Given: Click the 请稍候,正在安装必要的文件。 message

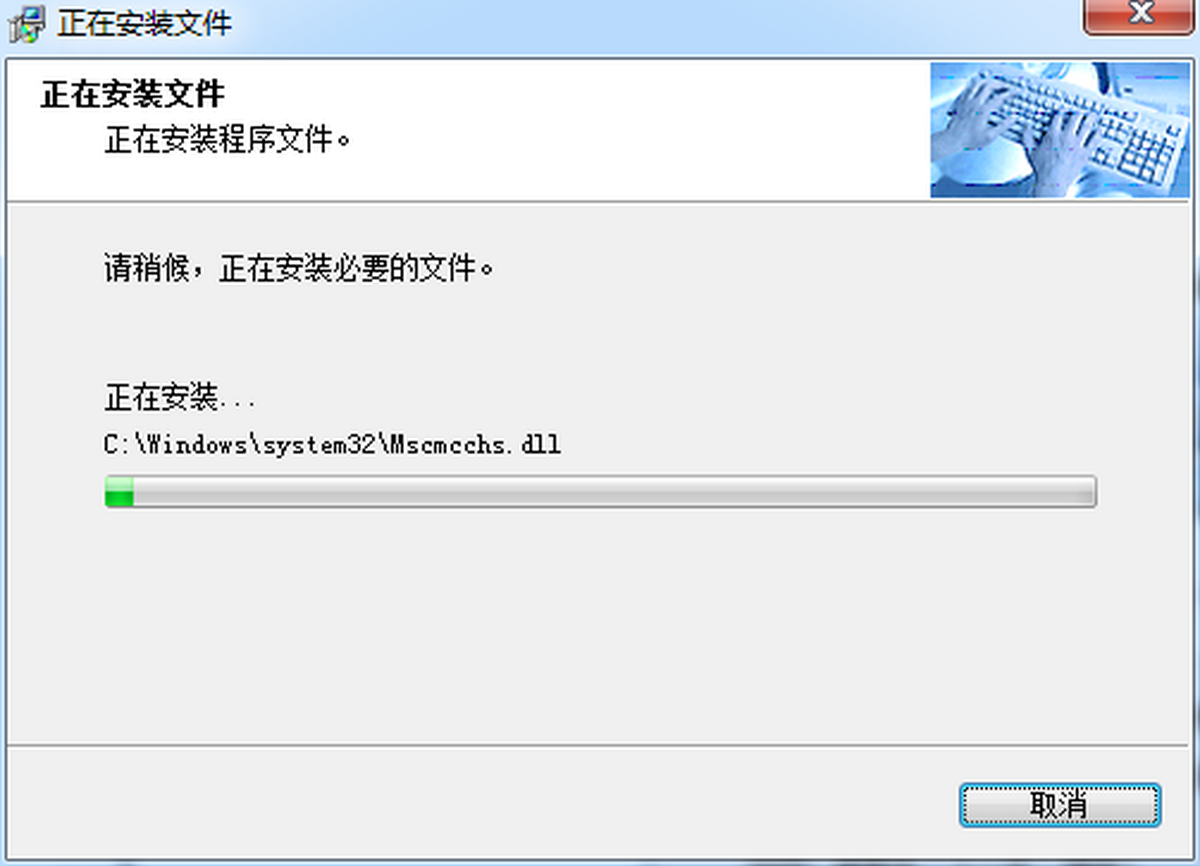Looking at the screenshot, I should (x=300, y=268).
